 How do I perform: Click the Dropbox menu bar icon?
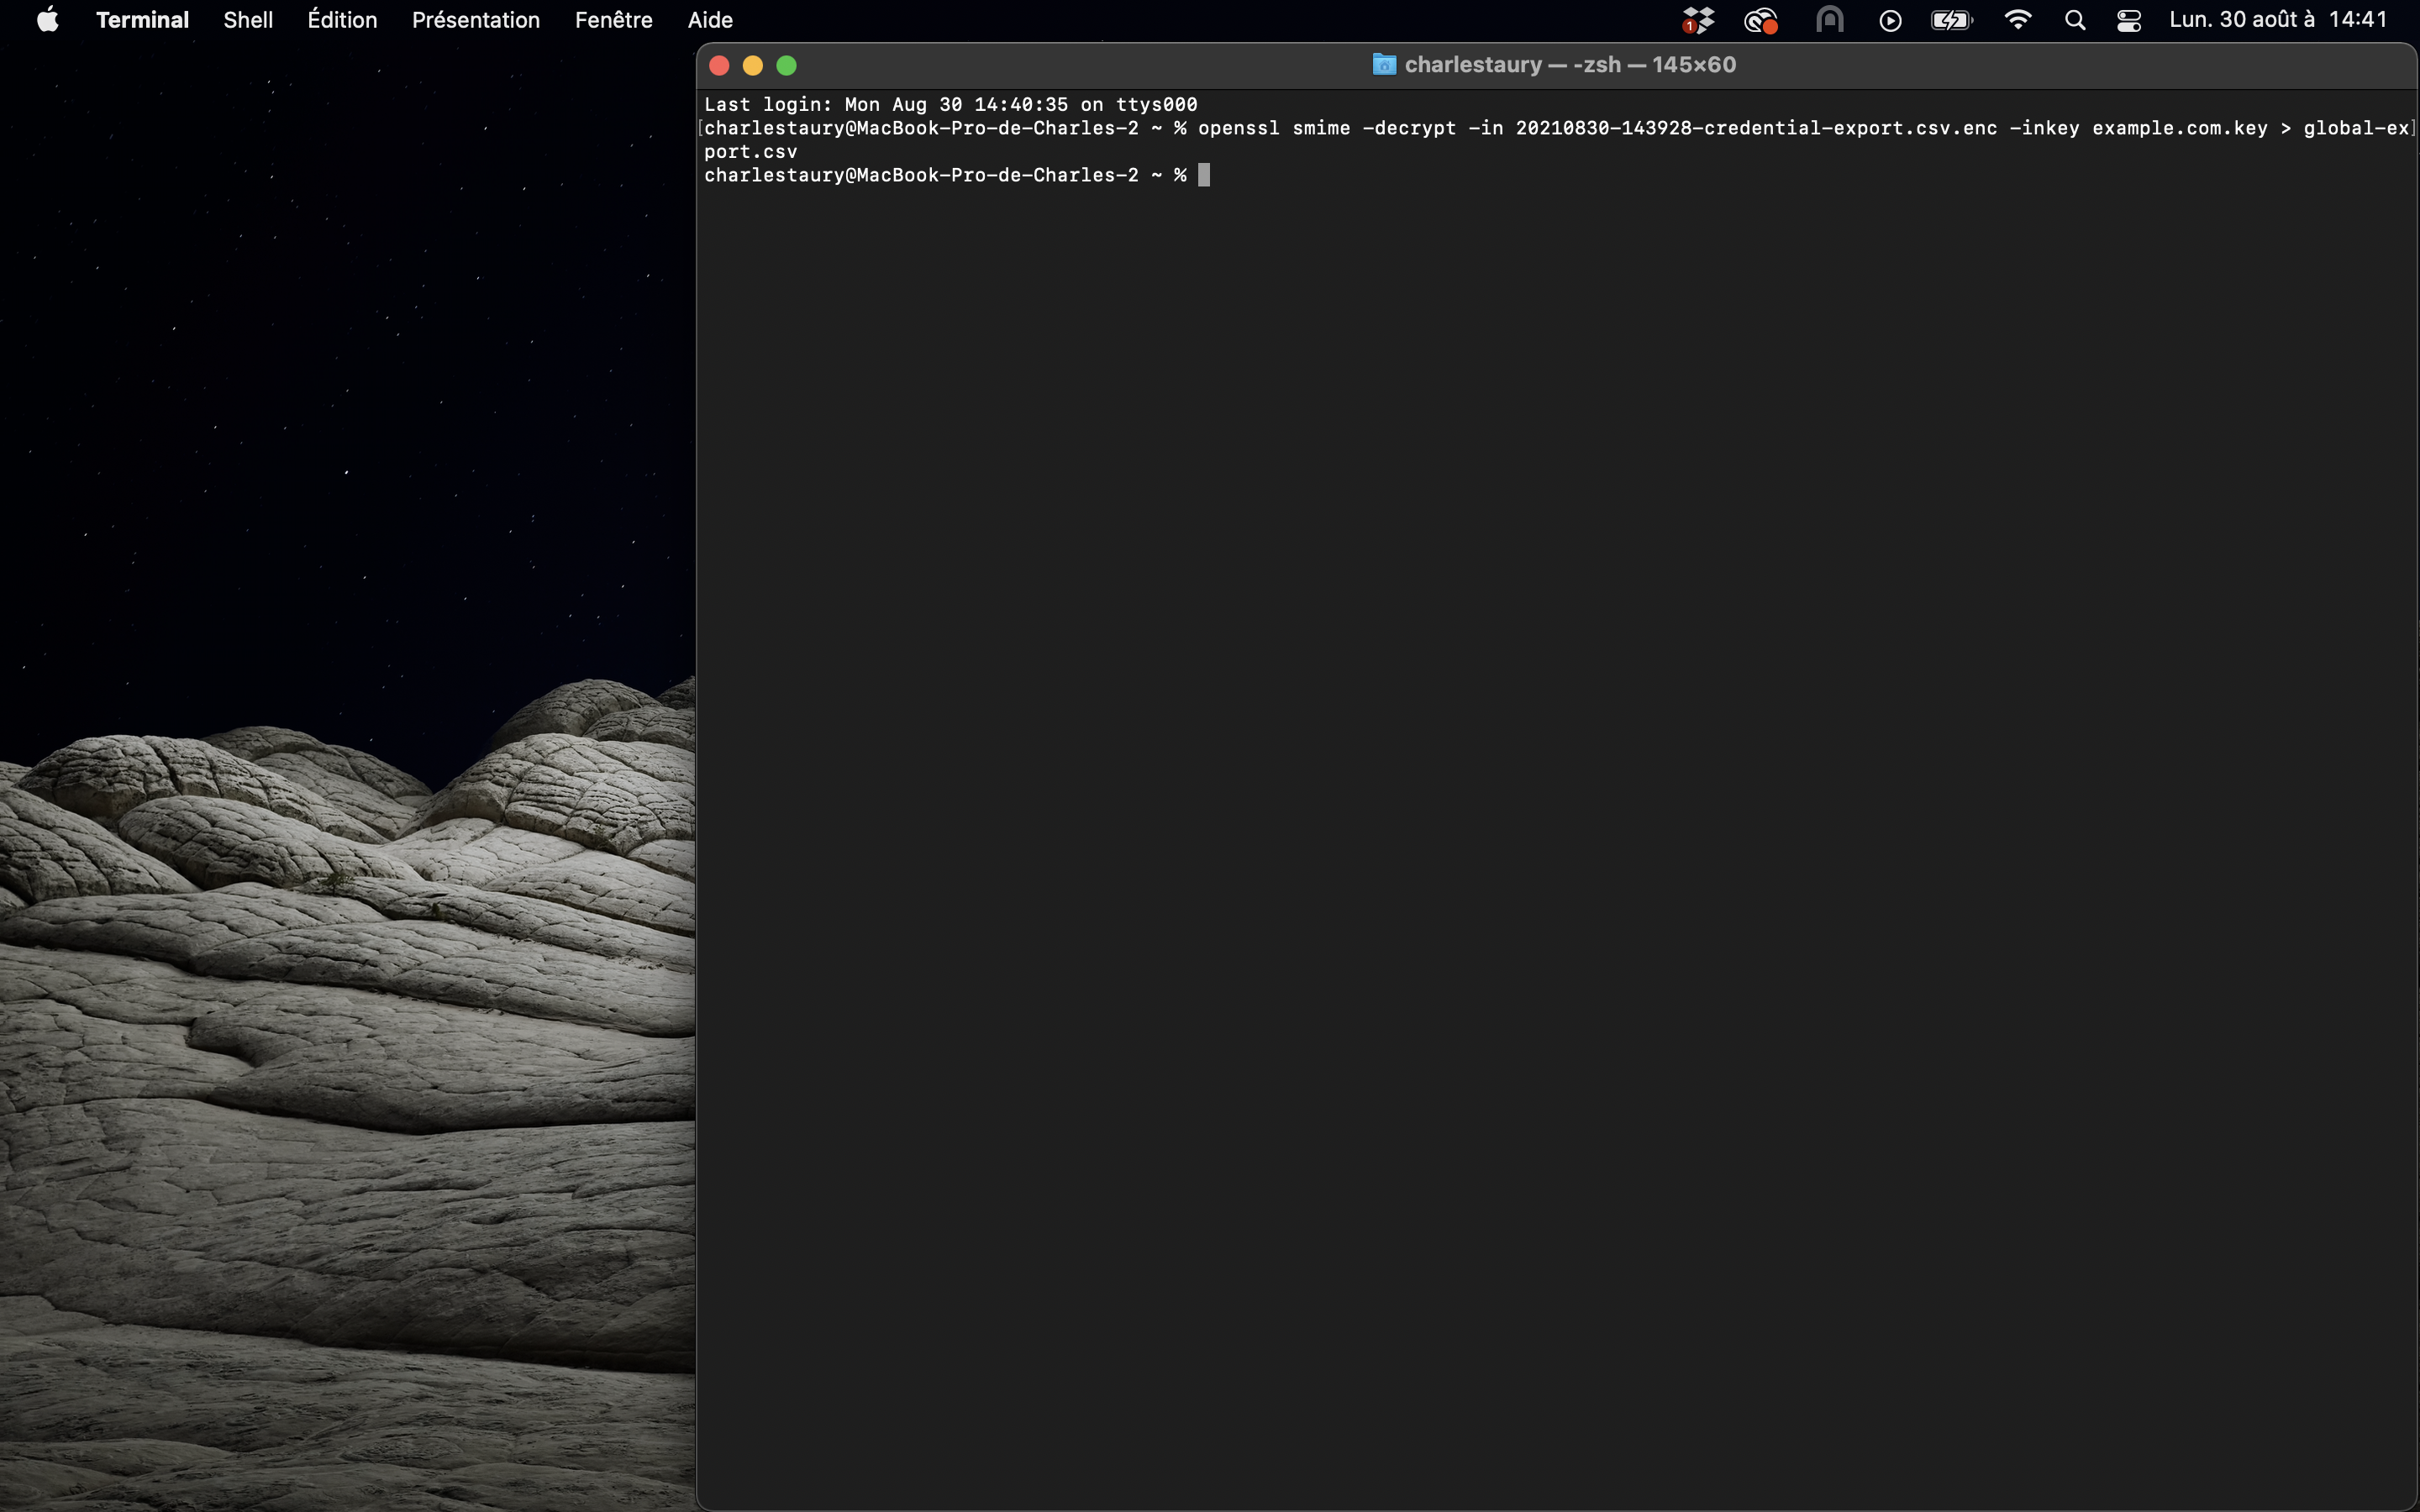(1698, 20)
